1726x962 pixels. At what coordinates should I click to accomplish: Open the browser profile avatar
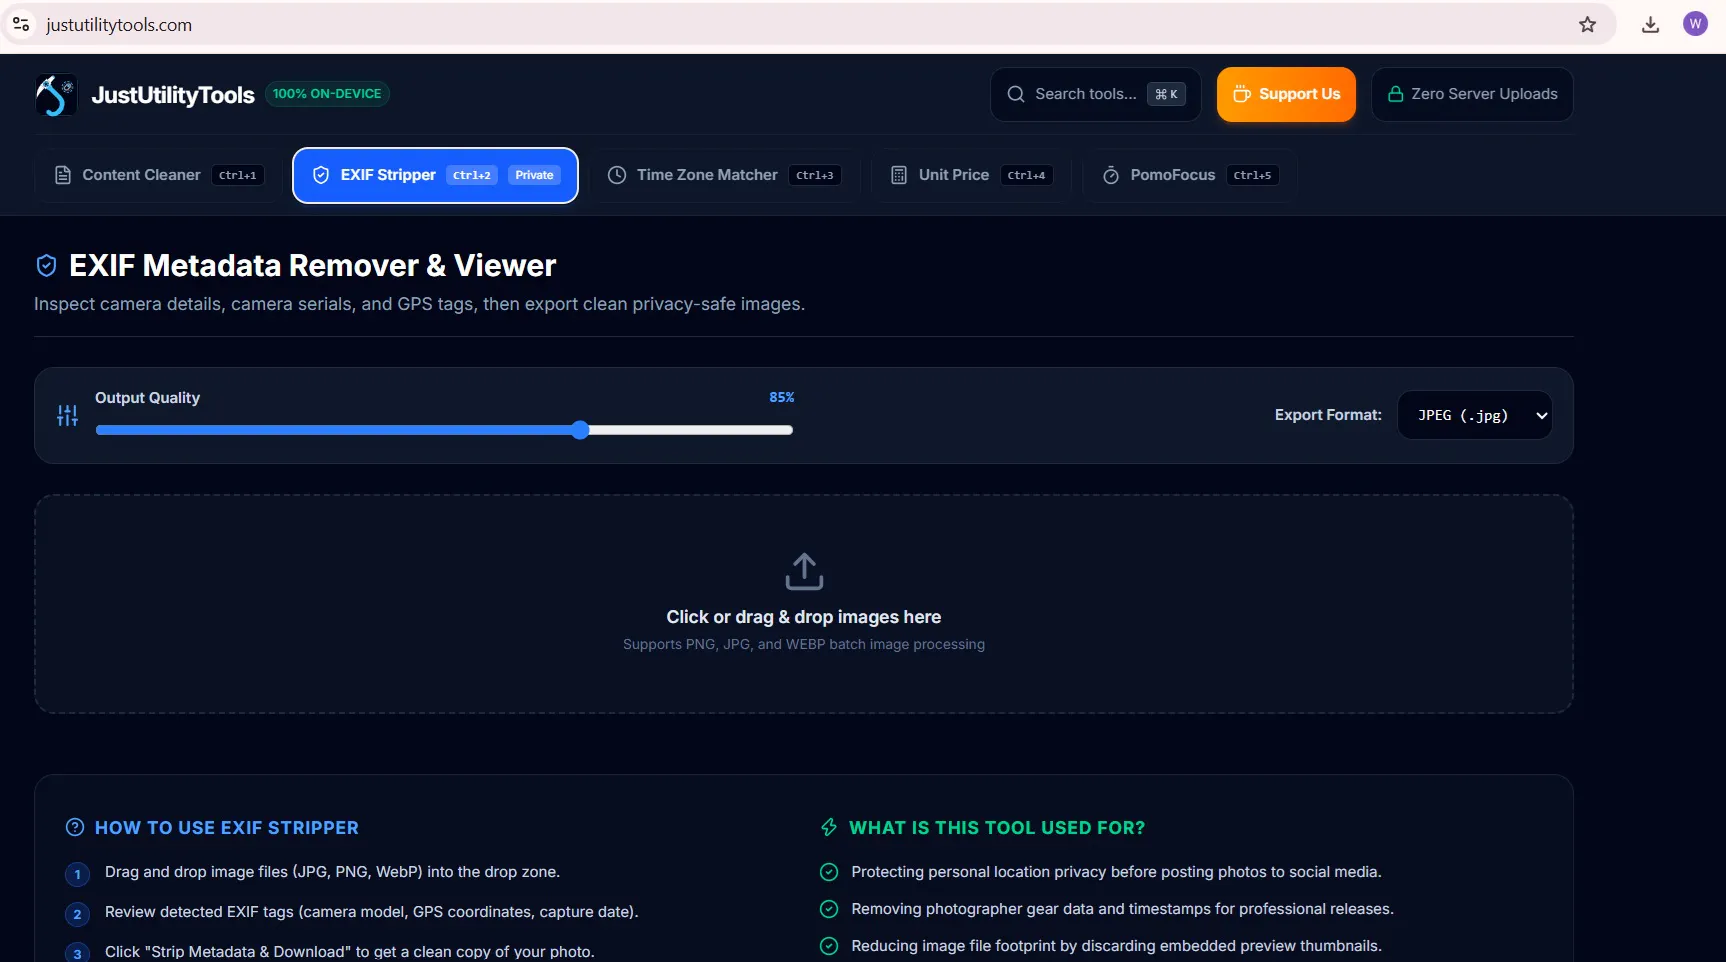(x=1695, y=24)
